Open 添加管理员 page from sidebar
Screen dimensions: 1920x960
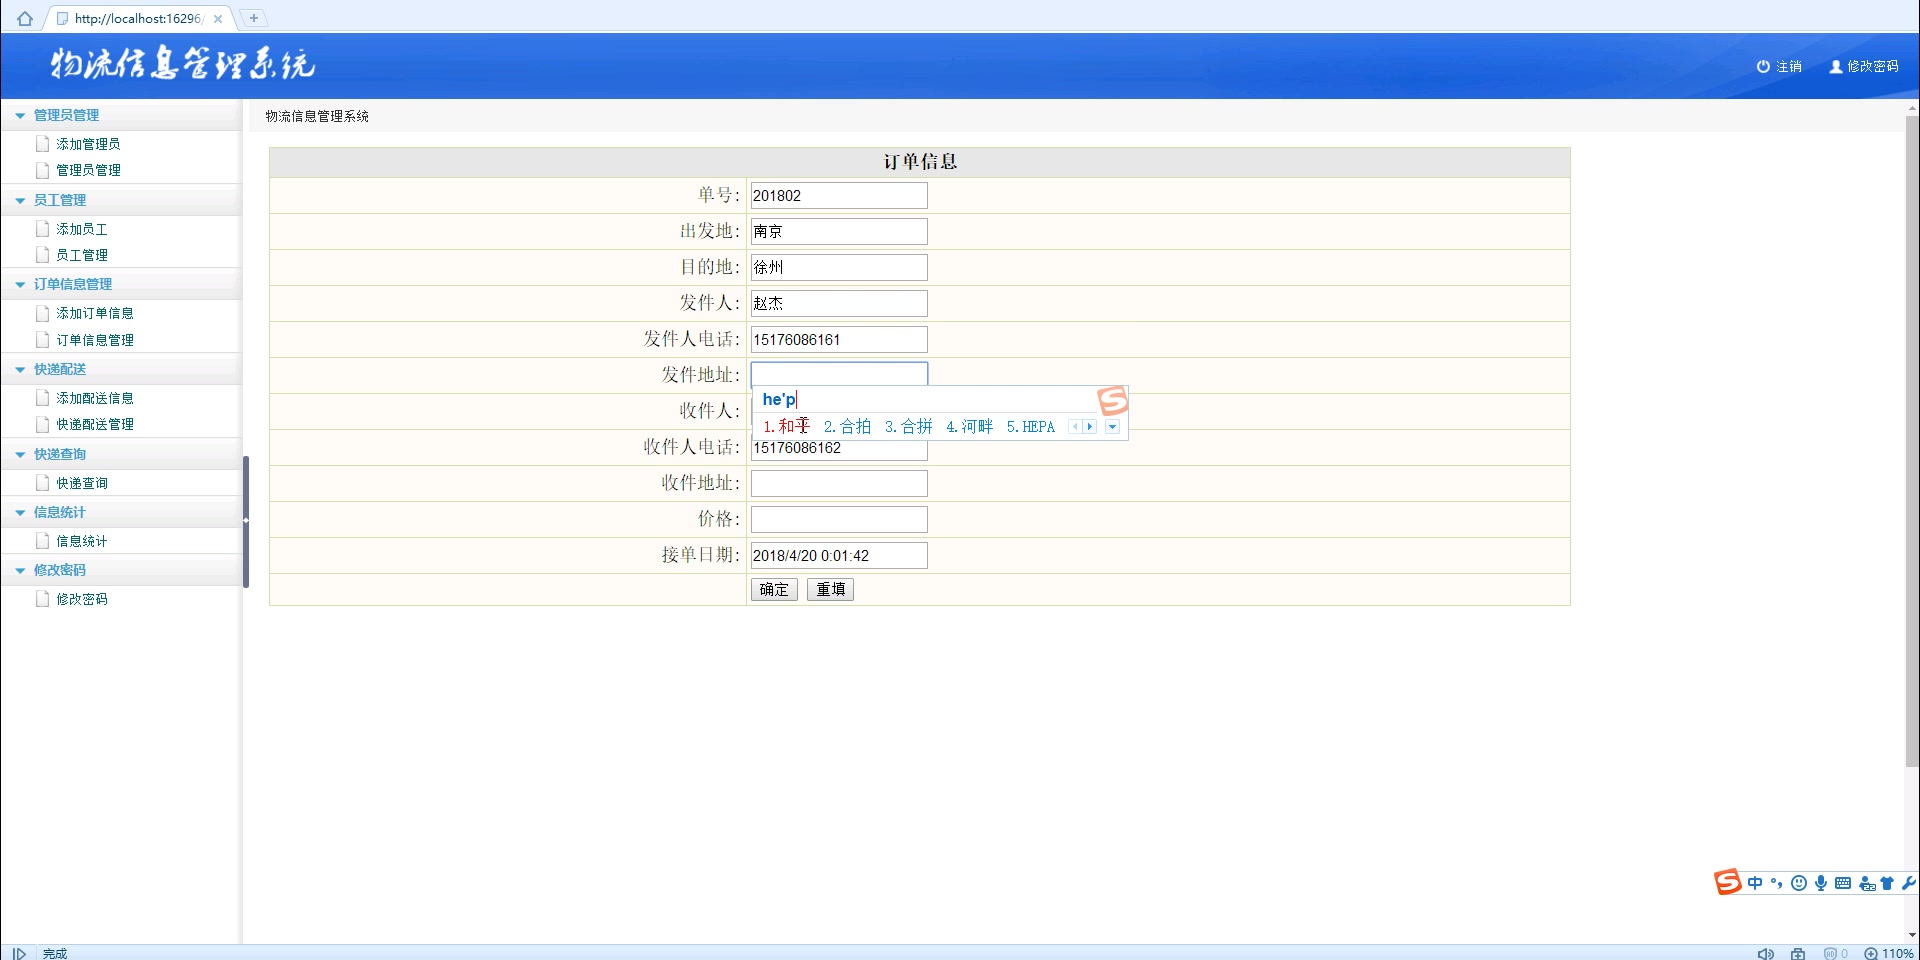(x=88, y=144)
